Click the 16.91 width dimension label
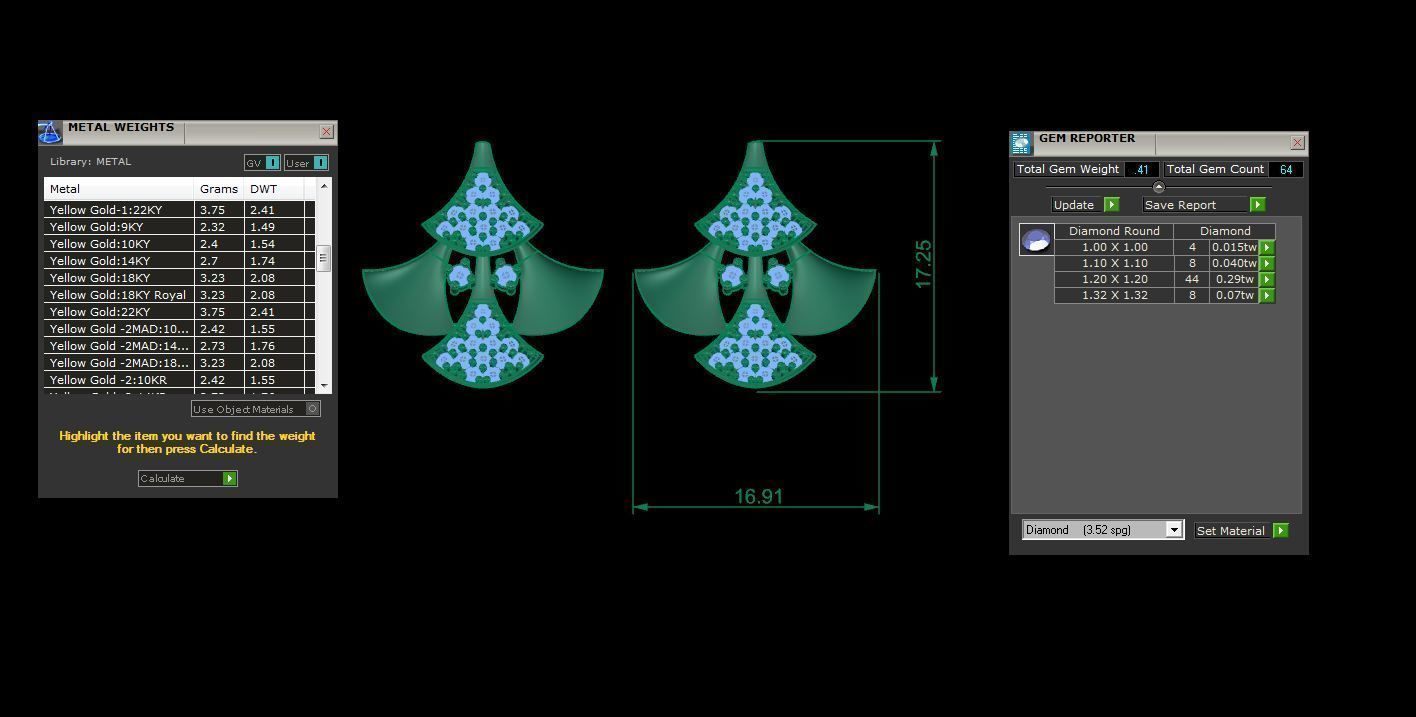The width and height of the screenshot is (1416, 717). point(758,496)
